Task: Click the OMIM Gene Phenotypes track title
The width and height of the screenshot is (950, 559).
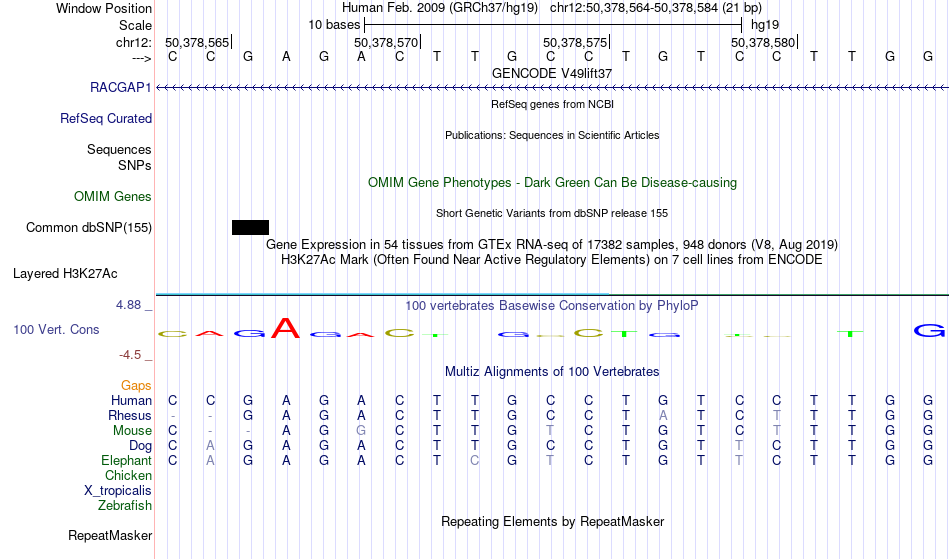Action: pos(552,182)
